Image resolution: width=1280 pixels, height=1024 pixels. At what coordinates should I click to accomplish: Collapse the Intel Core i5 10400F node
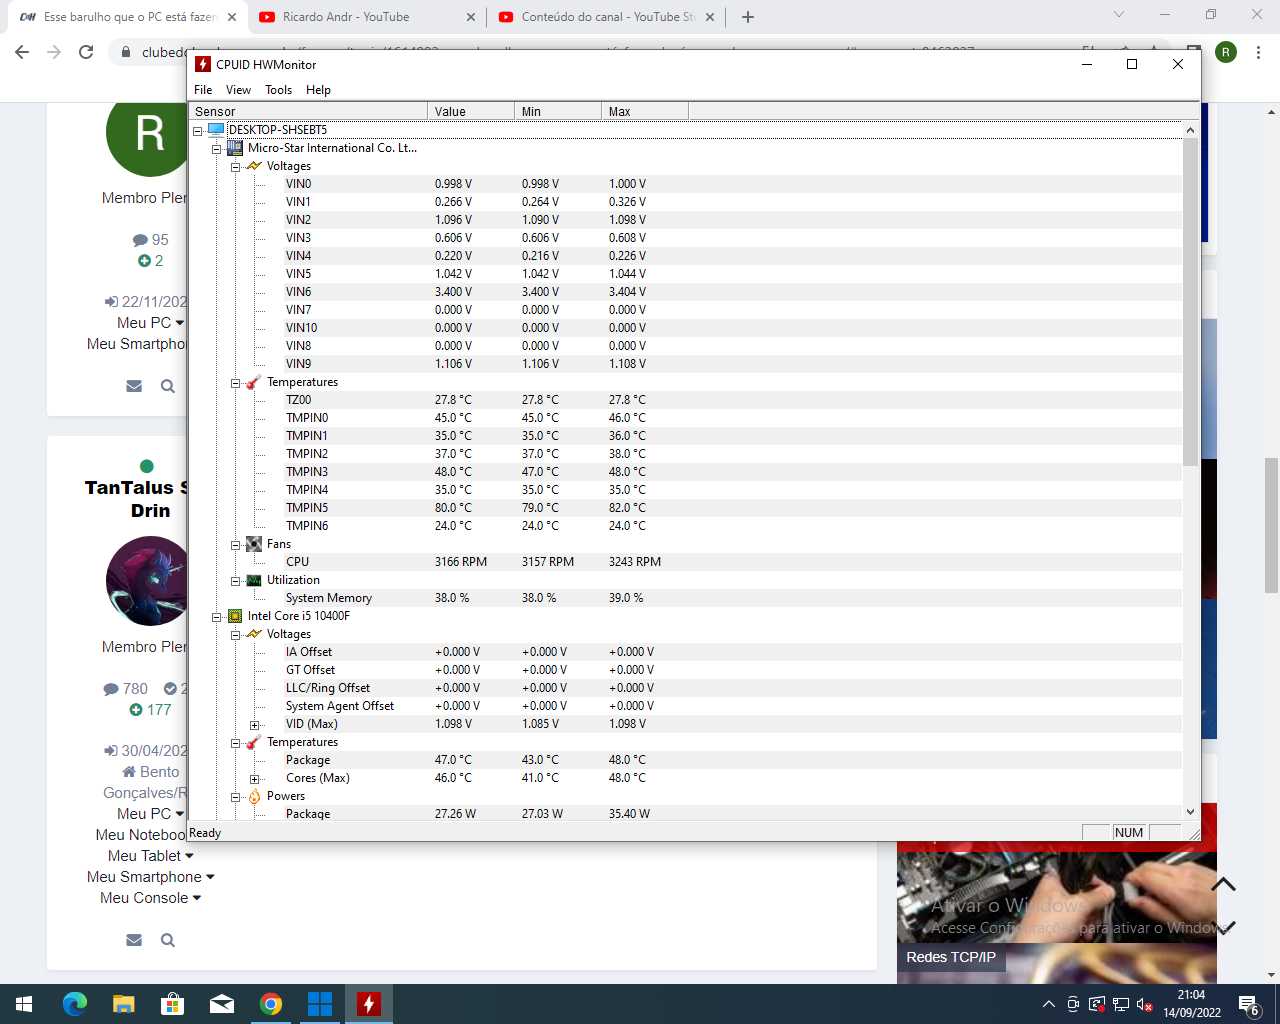pos(216,617)
